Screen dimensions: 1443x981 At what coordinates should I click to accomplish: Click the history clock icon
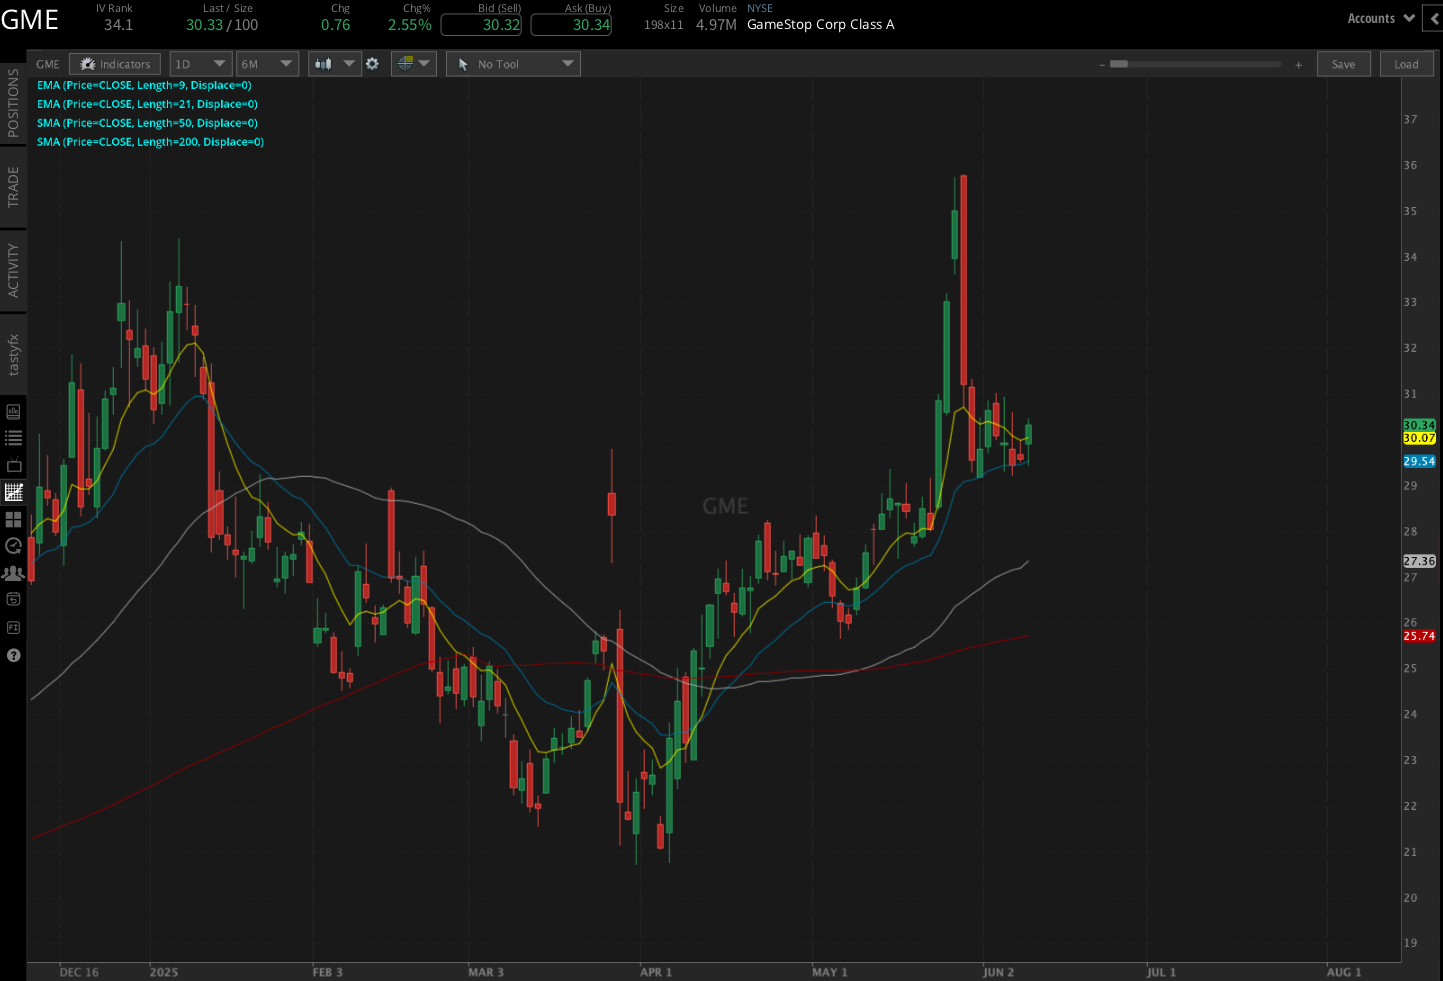click(14, 544)
